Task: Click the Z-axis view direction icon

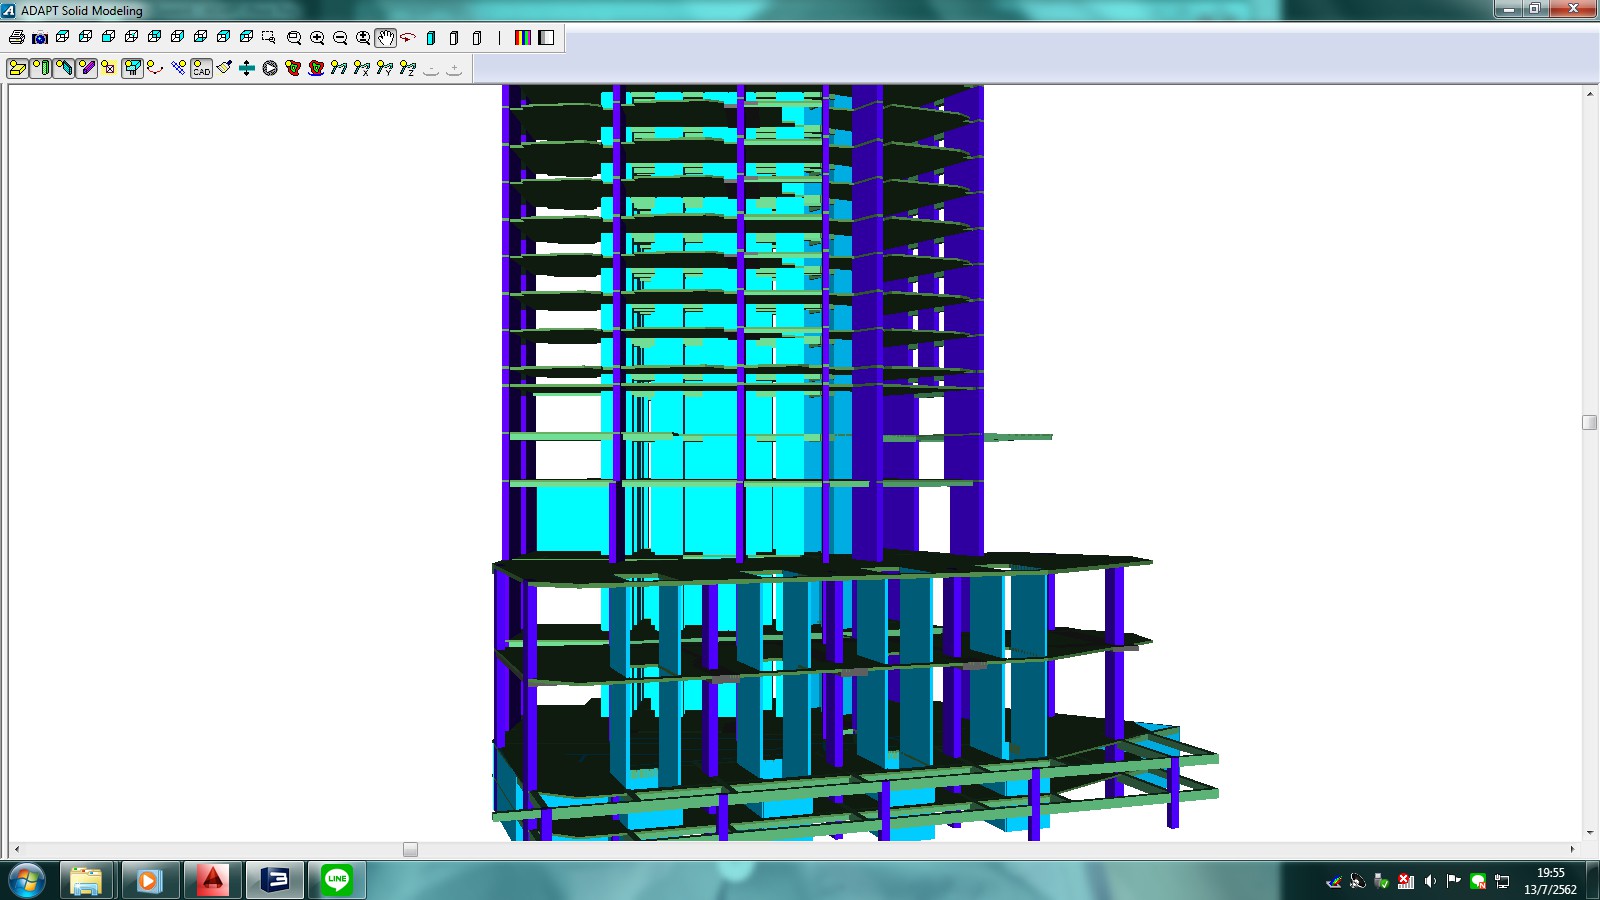Action: (x=408, y=68)
